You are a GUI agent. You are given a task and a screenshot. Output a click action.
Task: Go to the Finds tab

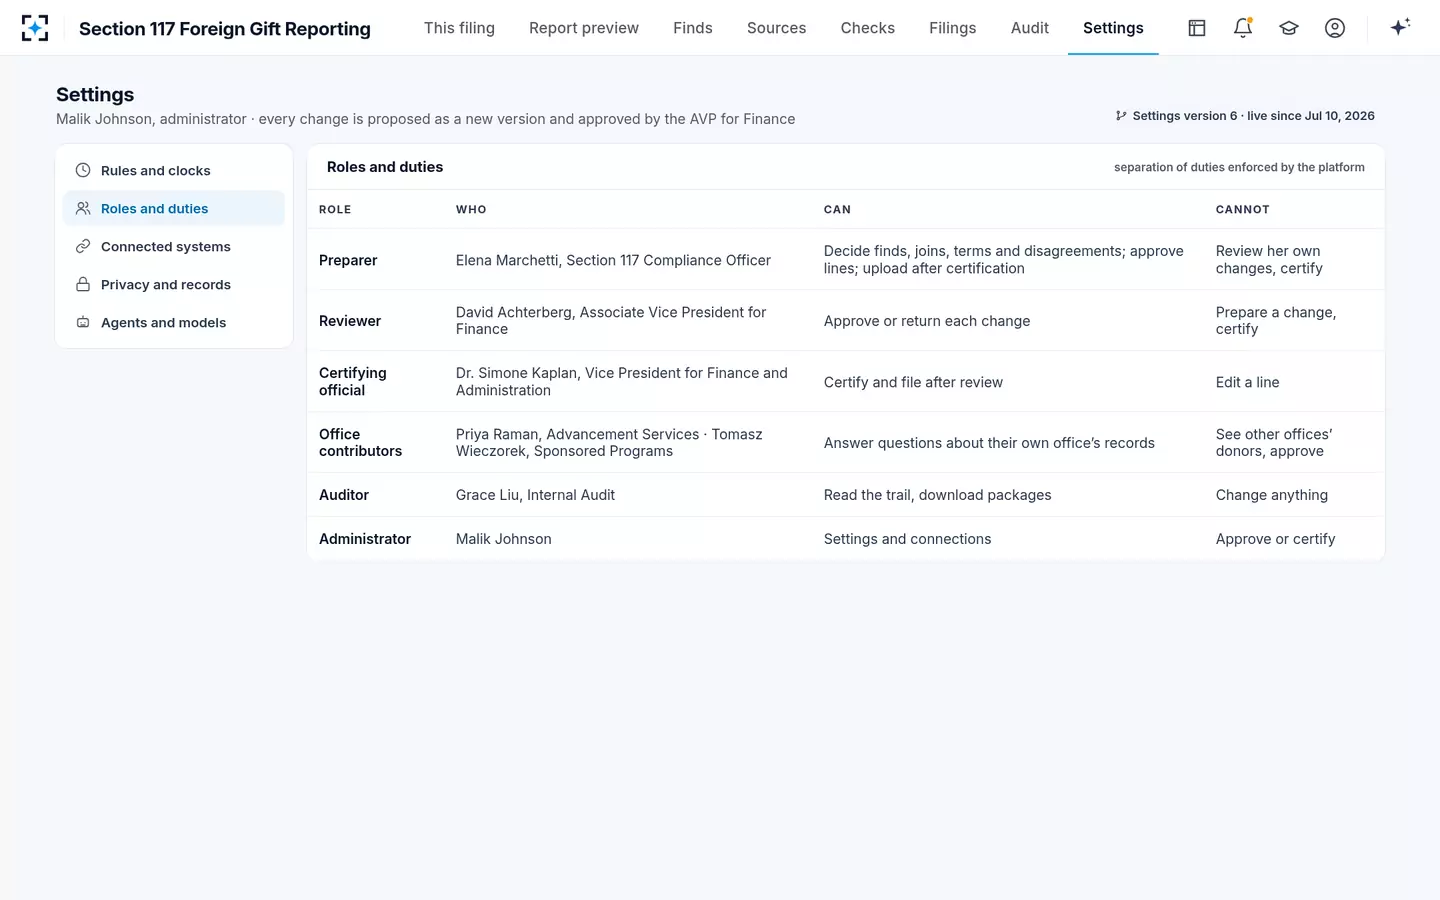click(693, 28)
